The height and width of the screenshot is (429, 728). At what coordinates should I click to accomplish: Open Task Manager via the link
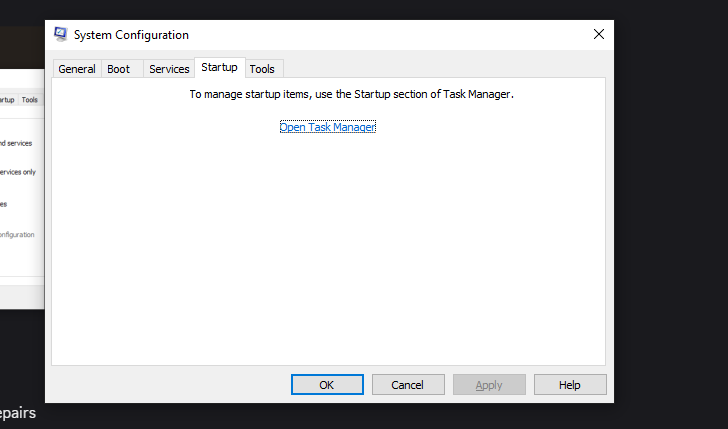[x=327, y=127]
